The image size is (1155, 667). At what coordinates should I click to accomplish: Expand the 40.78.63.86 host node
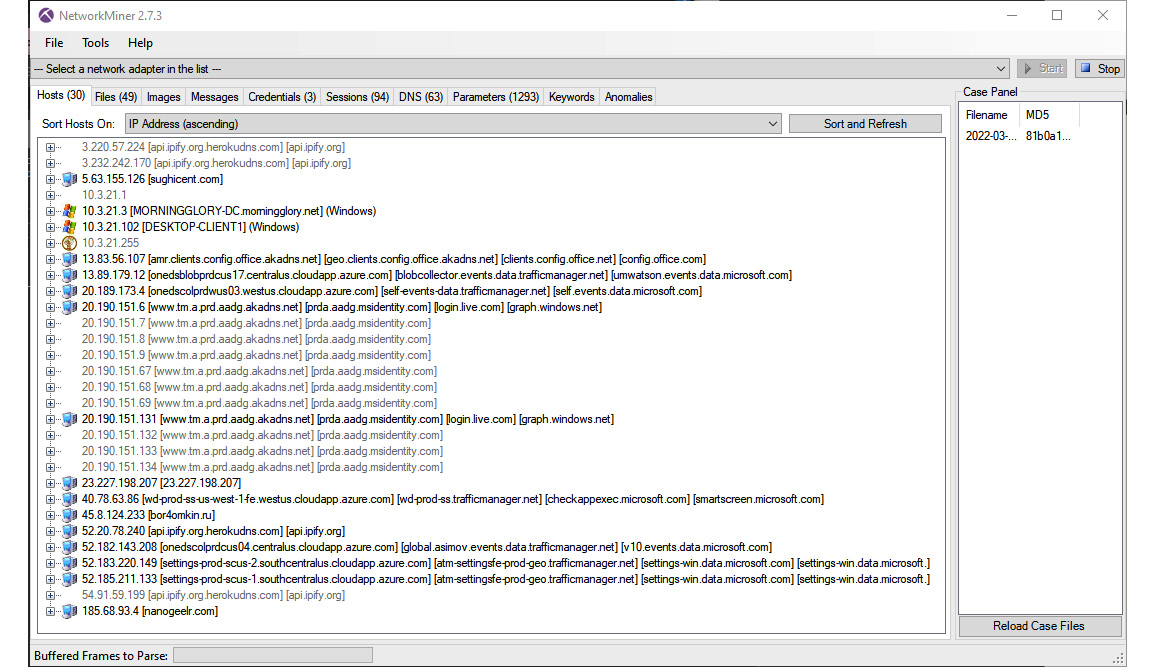coord(50,499)
